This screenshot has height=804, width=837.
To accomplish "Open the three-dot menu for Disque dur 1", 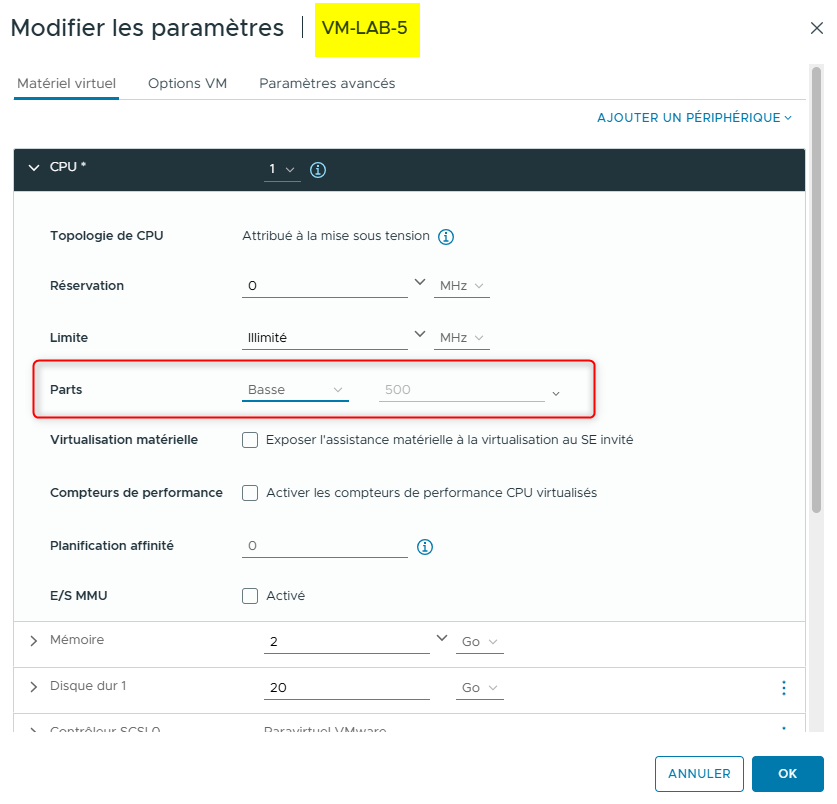I will coord(783,688).
